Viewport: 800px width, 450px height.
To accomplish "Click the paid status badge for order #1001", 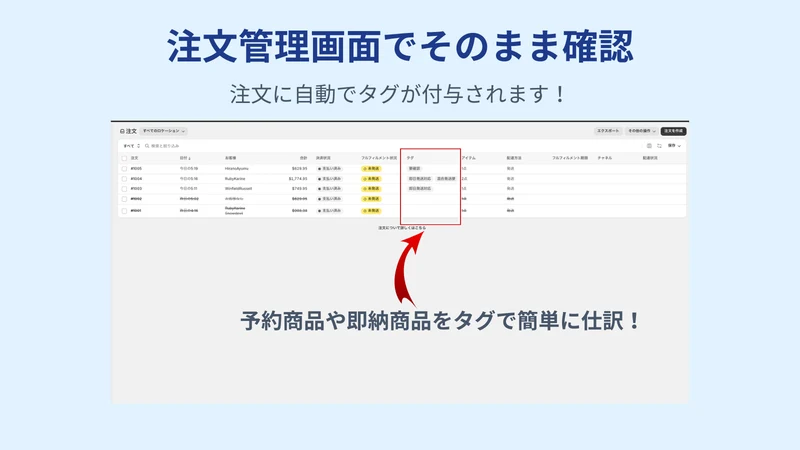I will coord(330,211).
